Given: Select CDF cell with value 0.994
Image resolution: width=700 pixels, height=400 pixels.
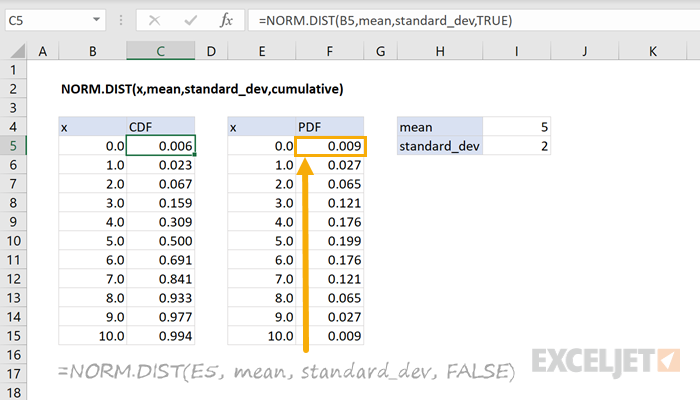Looking at the screenshot, I should 161,336.
